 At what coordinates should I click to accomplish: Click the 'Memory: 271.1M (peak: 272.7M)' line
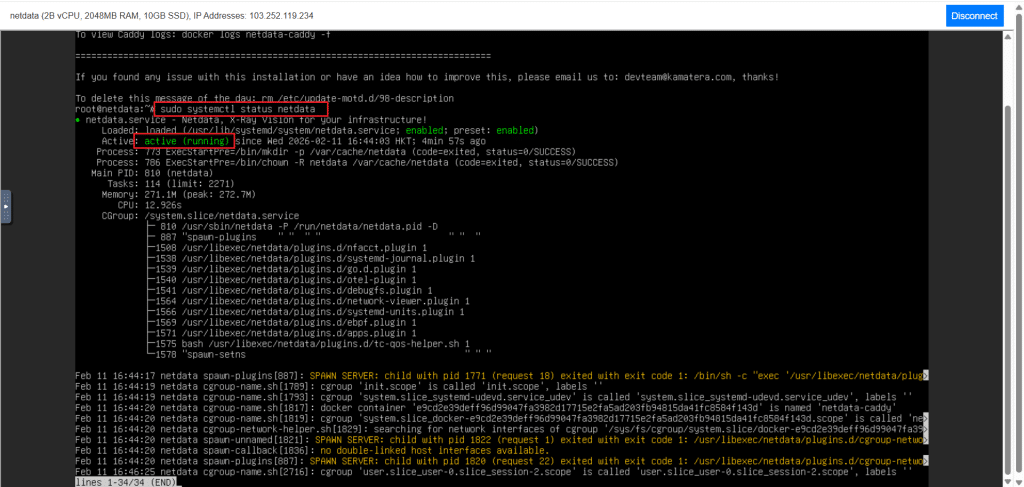click(x=178, y=195)
